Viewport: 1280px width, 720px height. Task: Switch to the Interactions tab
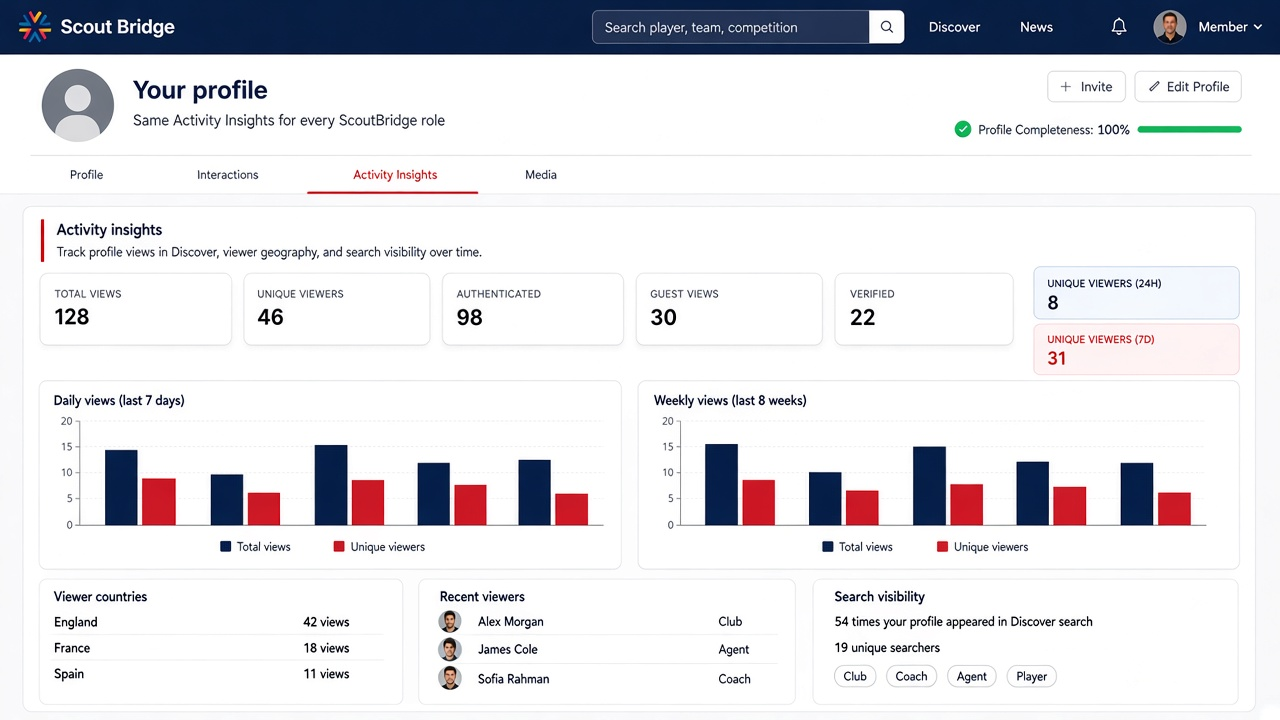227,174
